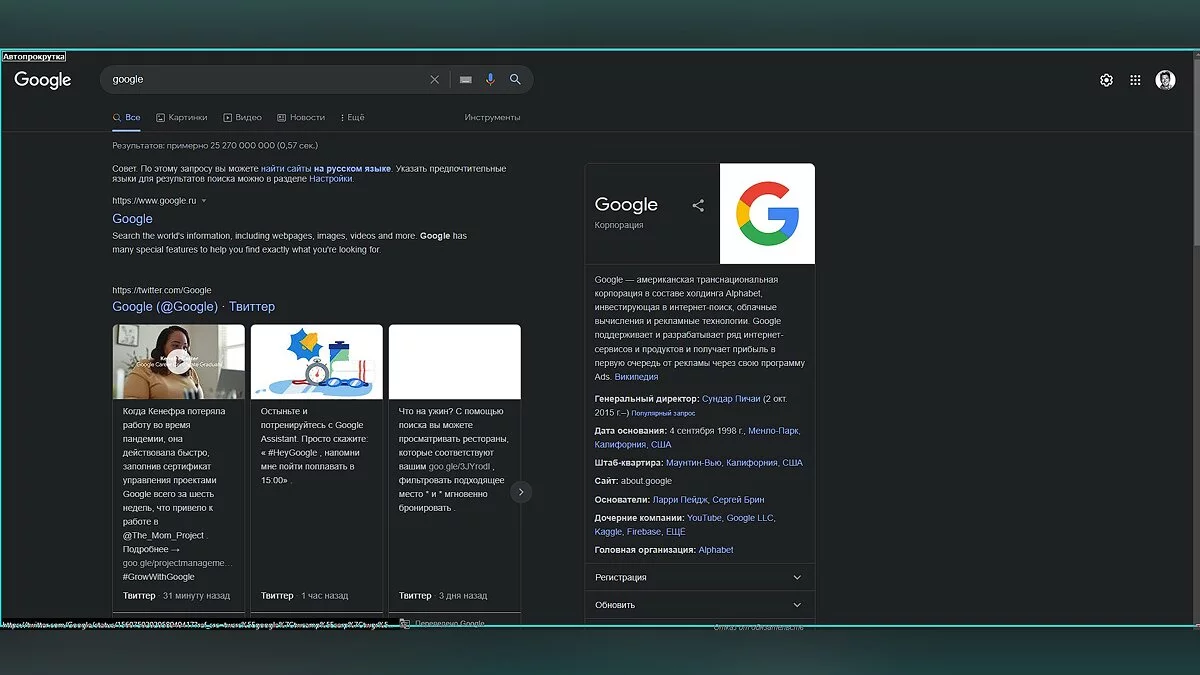Screen dimensions: 1200x675
Task: Click about.google site text
Action: [646, 481]
